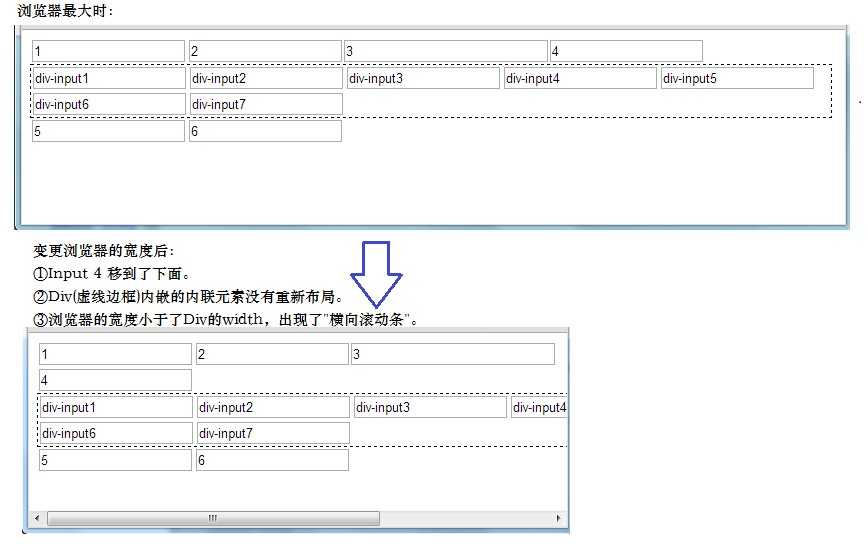Focus div-input7 in the scrollbar browser
868x544 pixels.
tap(273, 433)
